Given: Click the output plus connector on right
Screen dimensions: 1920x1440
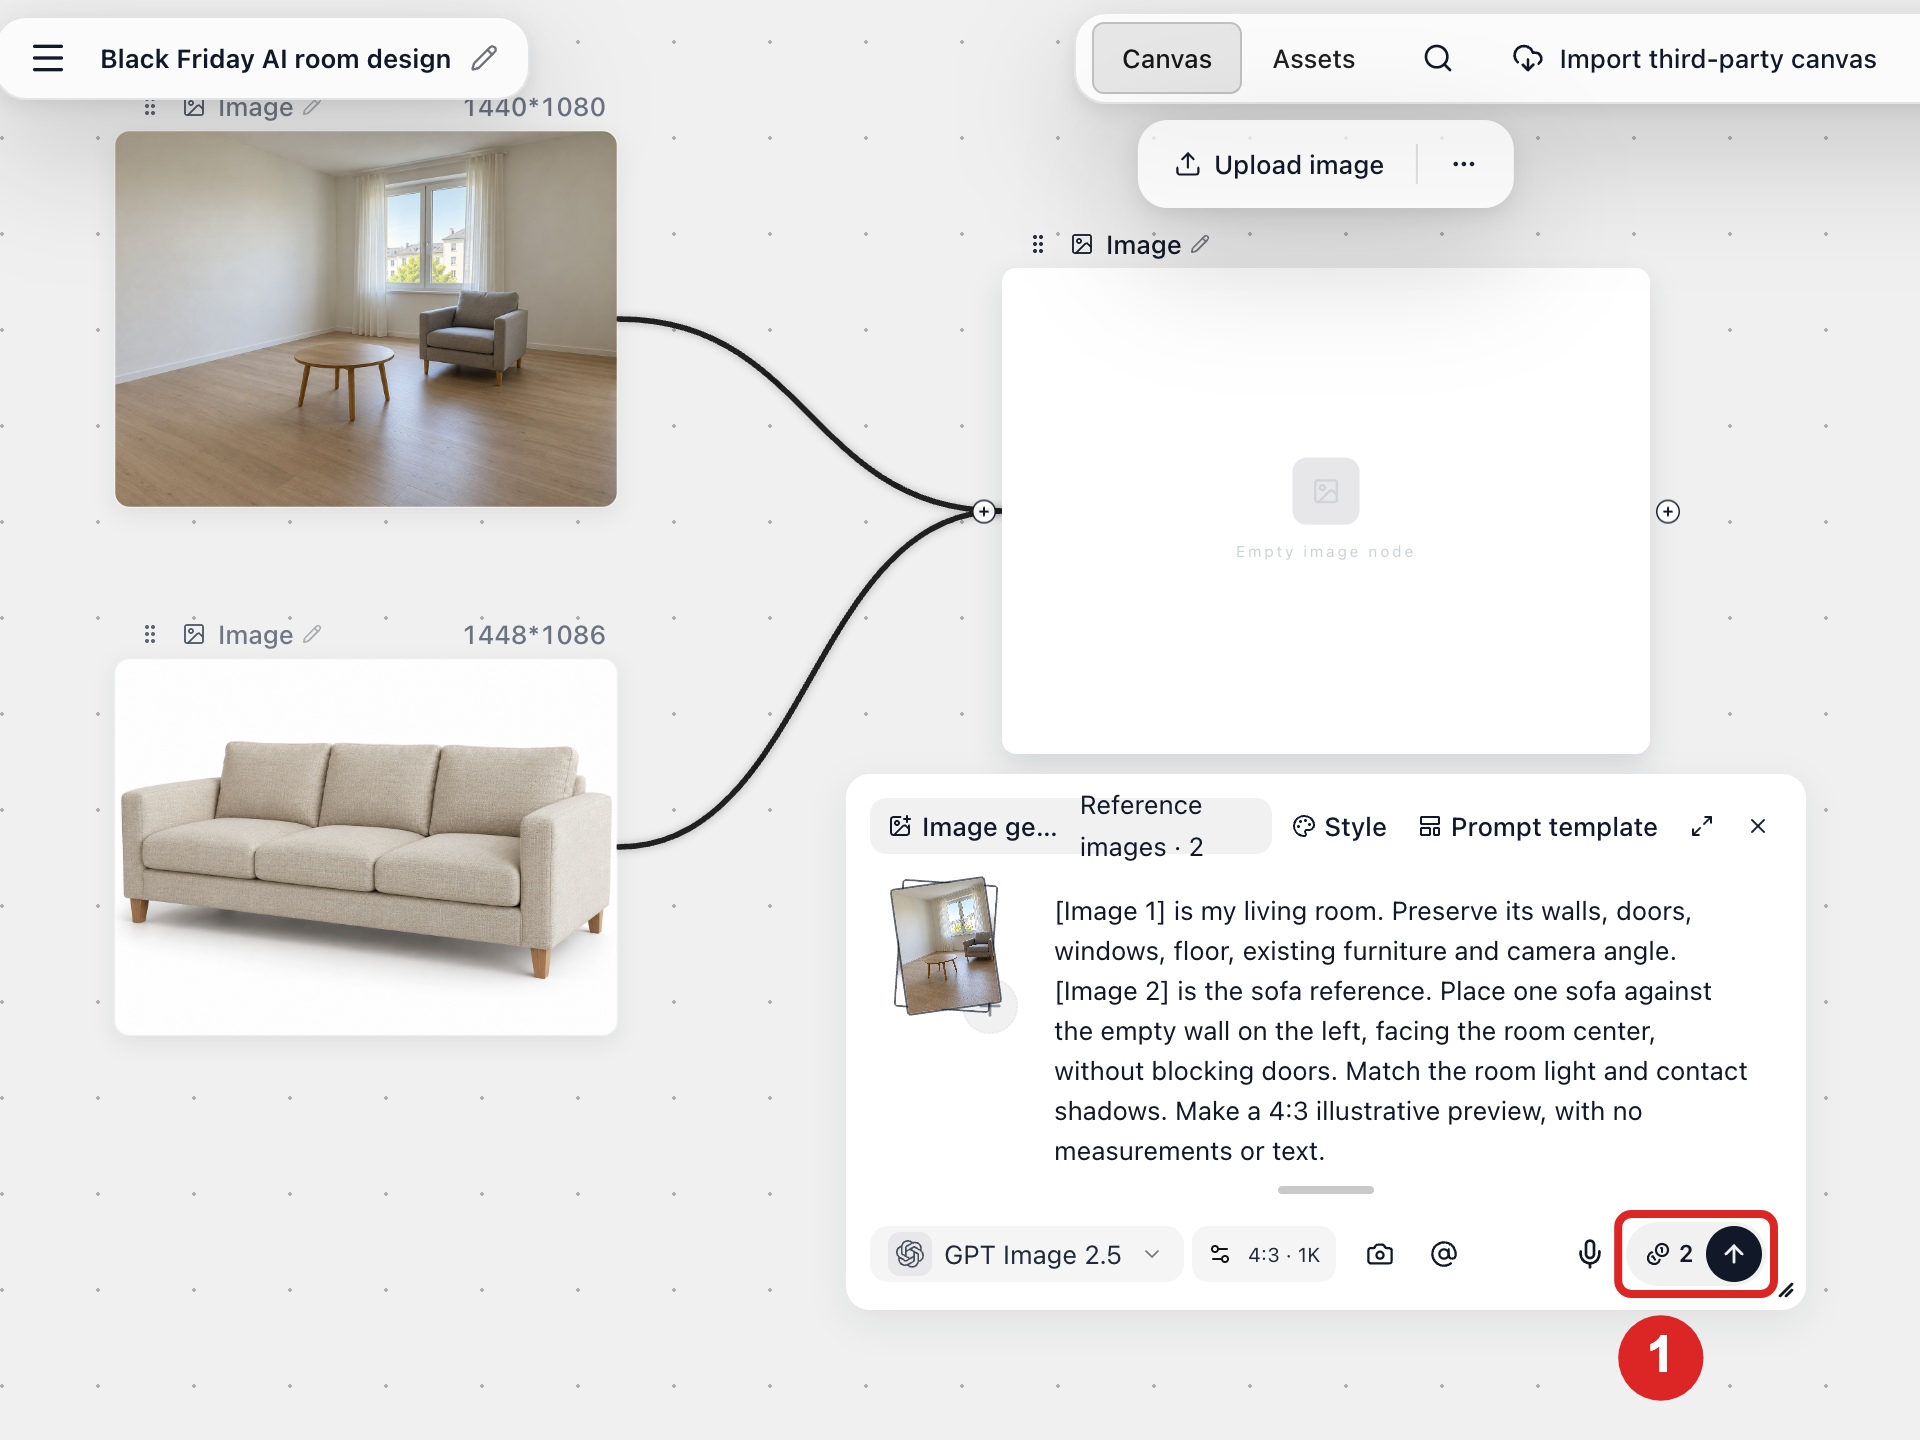Looking at the screenshot, I should [1667, 512].
